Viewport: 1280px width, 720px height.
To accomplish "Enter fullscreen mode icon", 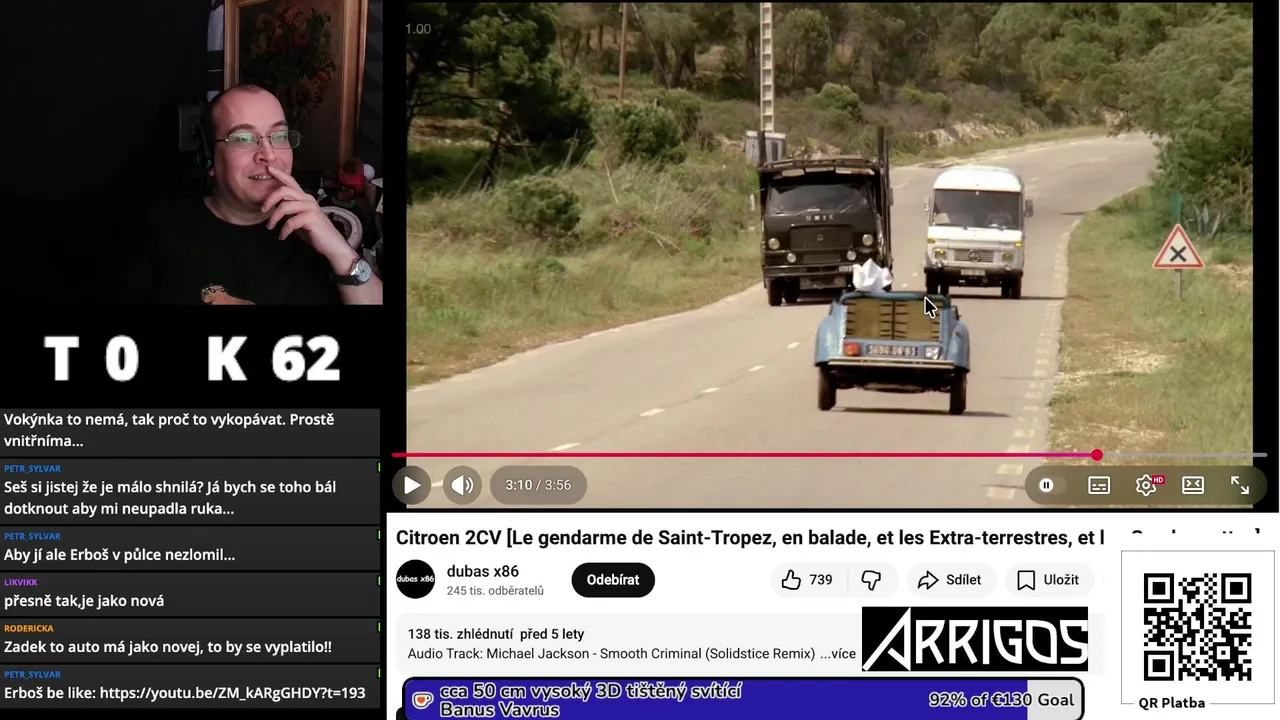I will tap(1240, 485).
